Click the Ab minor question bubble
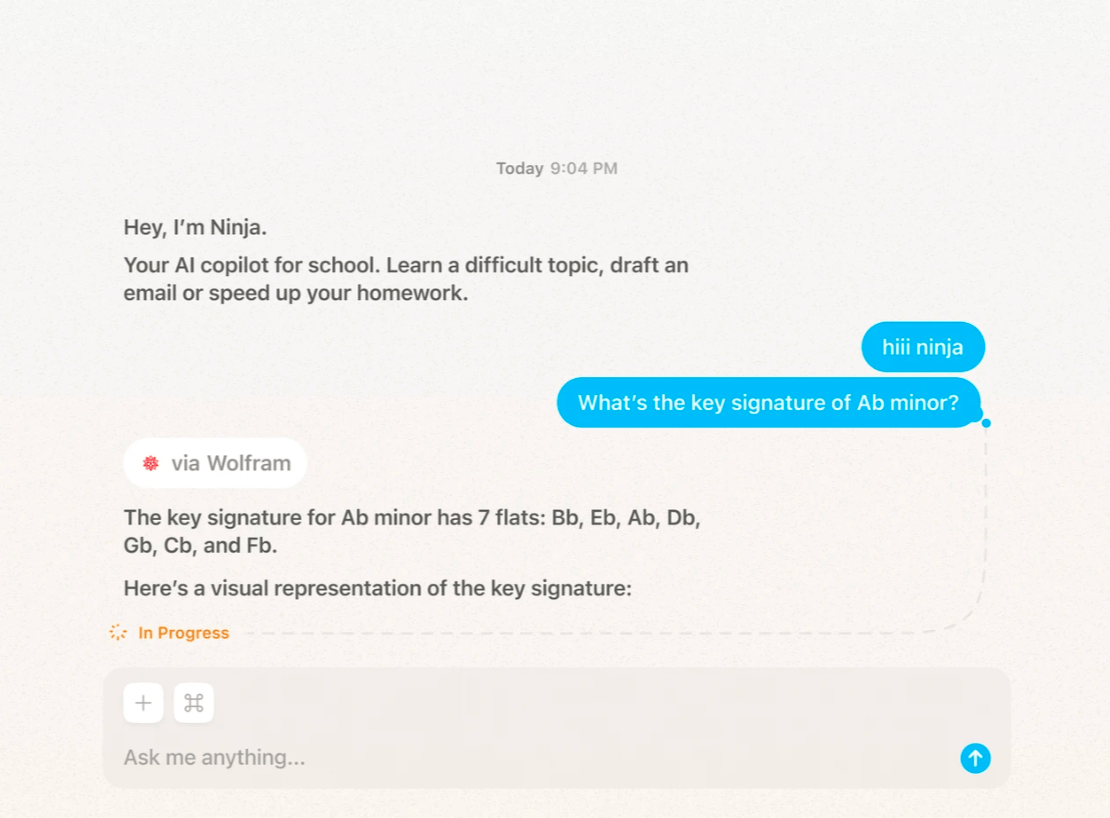The height and width of the screenshot is (818, 1110). pyautogui.click(x=768, y=402)
